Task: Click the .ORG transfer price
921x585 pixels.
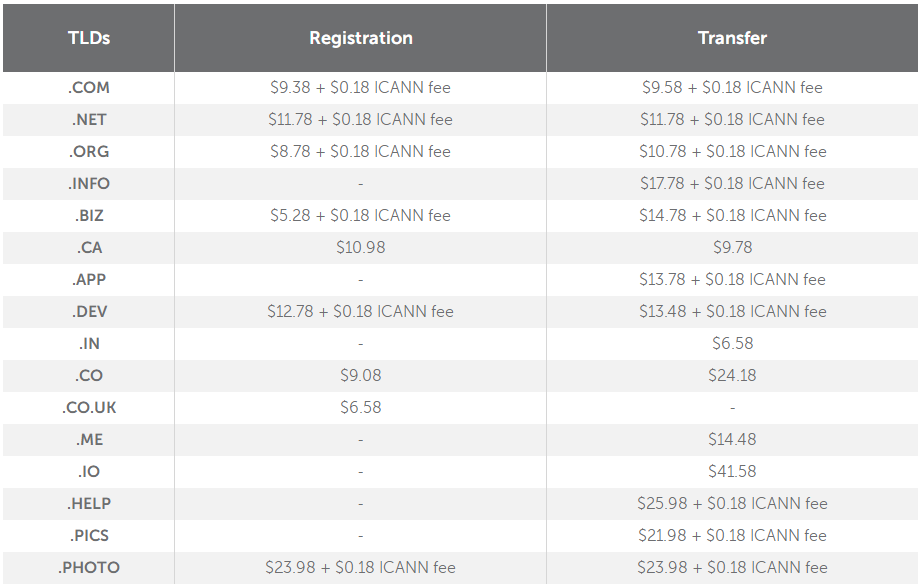Action: [732, 151]
